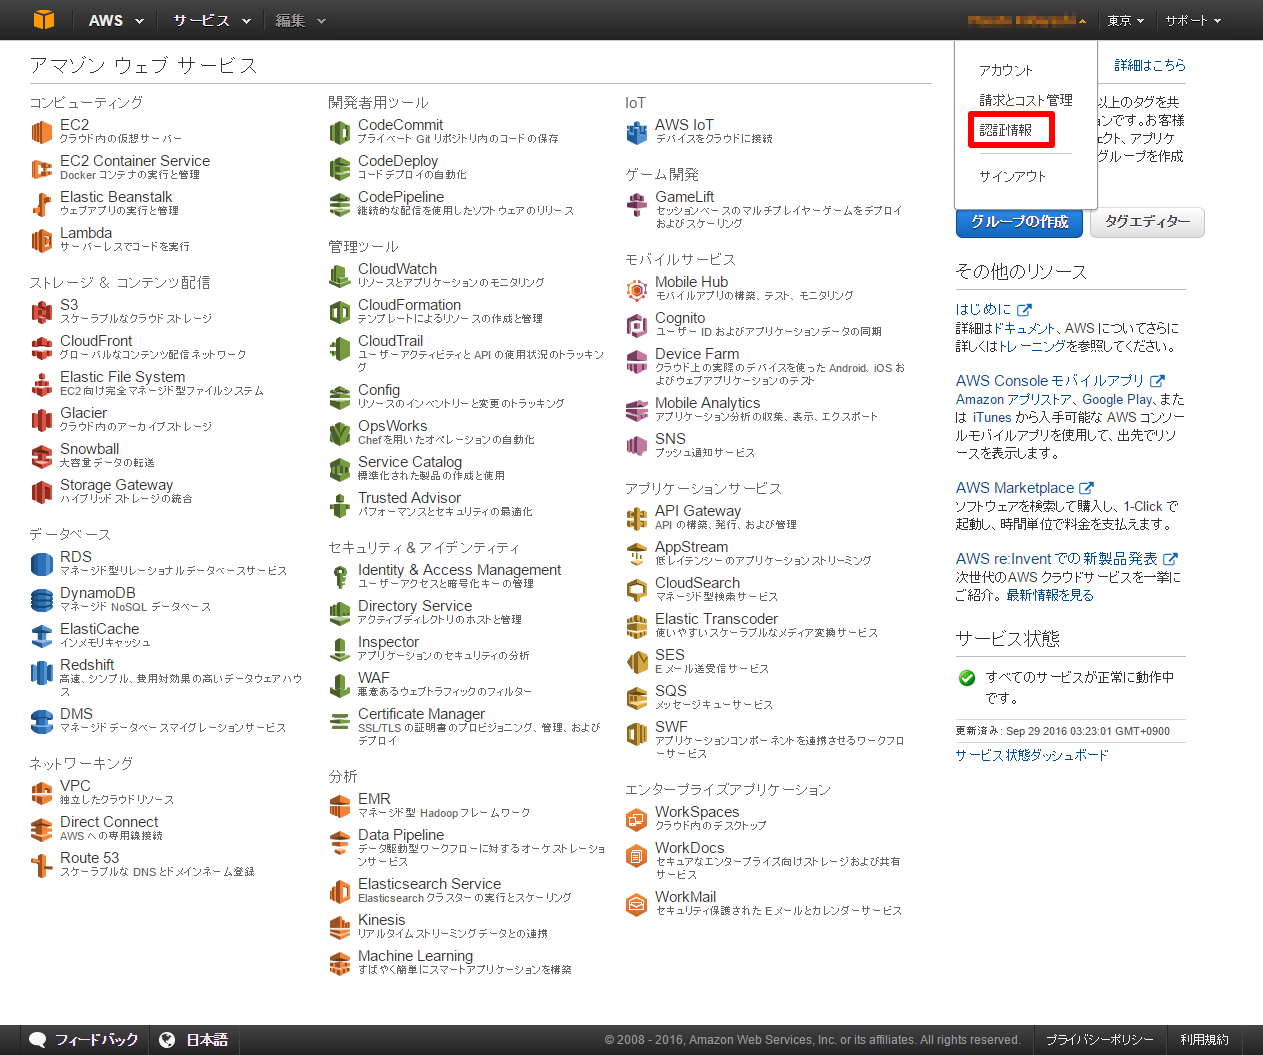This screenshot has width=1263, height=1055.
Task: Visit the AWS Marketplace link
Action: tap(1015, 487)
